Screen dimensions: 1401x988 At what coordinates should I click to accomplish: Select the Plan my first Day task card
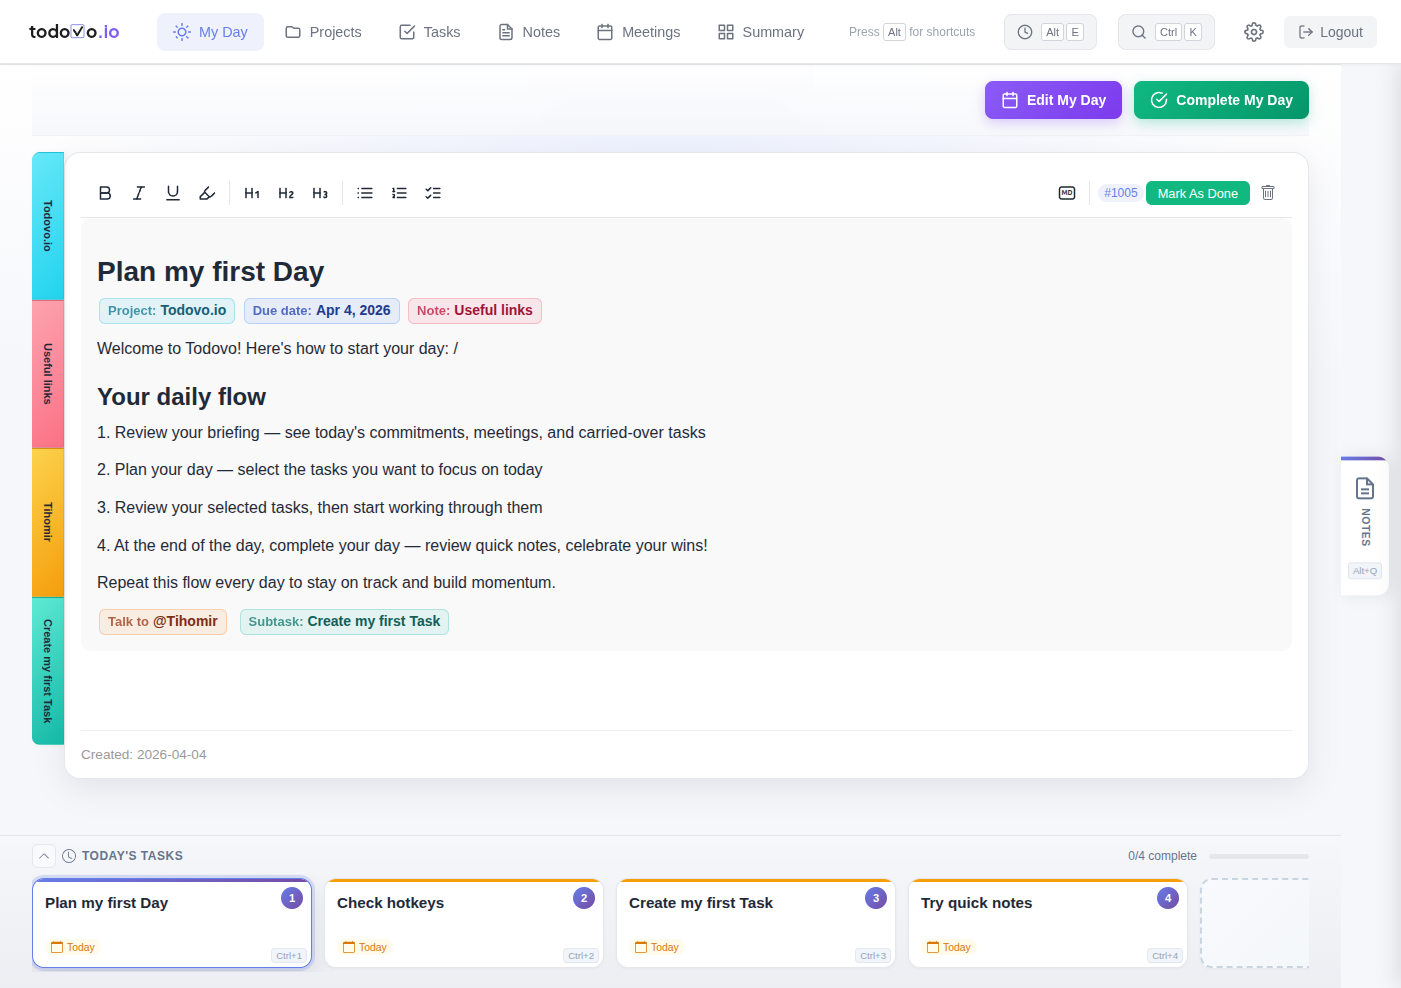click(172, 923)
